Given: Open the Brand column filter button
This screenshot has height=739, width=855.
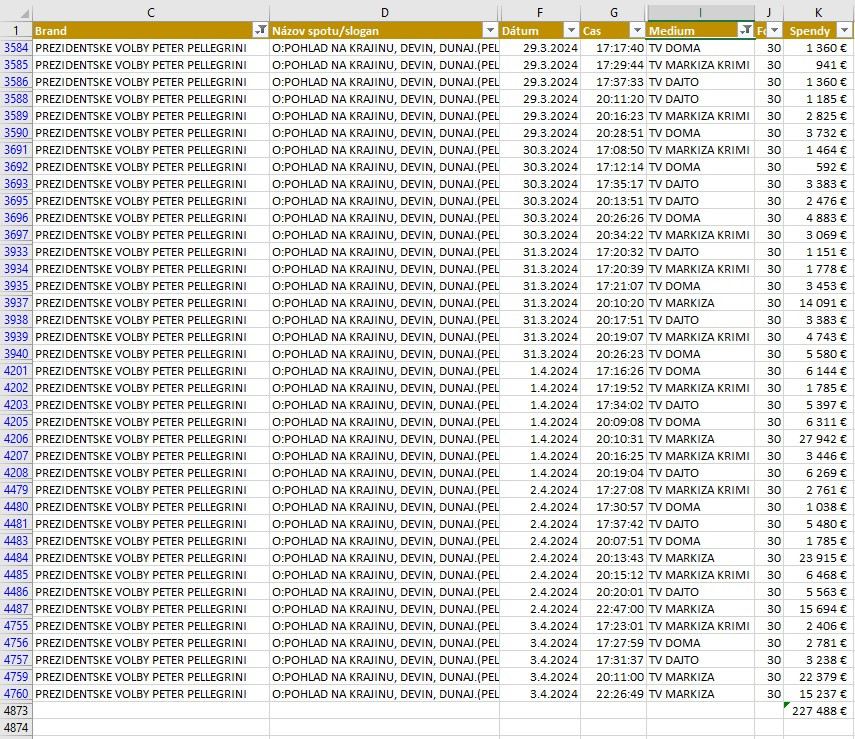Looking at the screenshot, I should pos(261,31).
